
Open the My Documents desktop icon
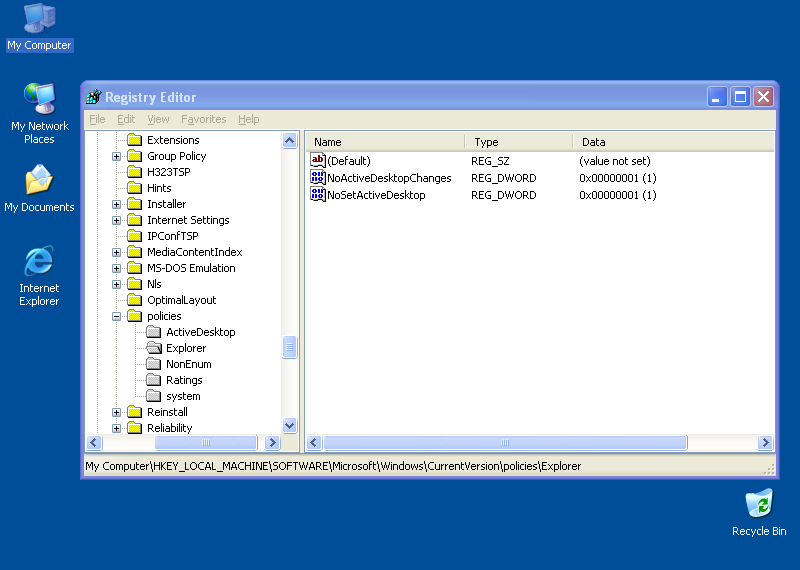39,188
